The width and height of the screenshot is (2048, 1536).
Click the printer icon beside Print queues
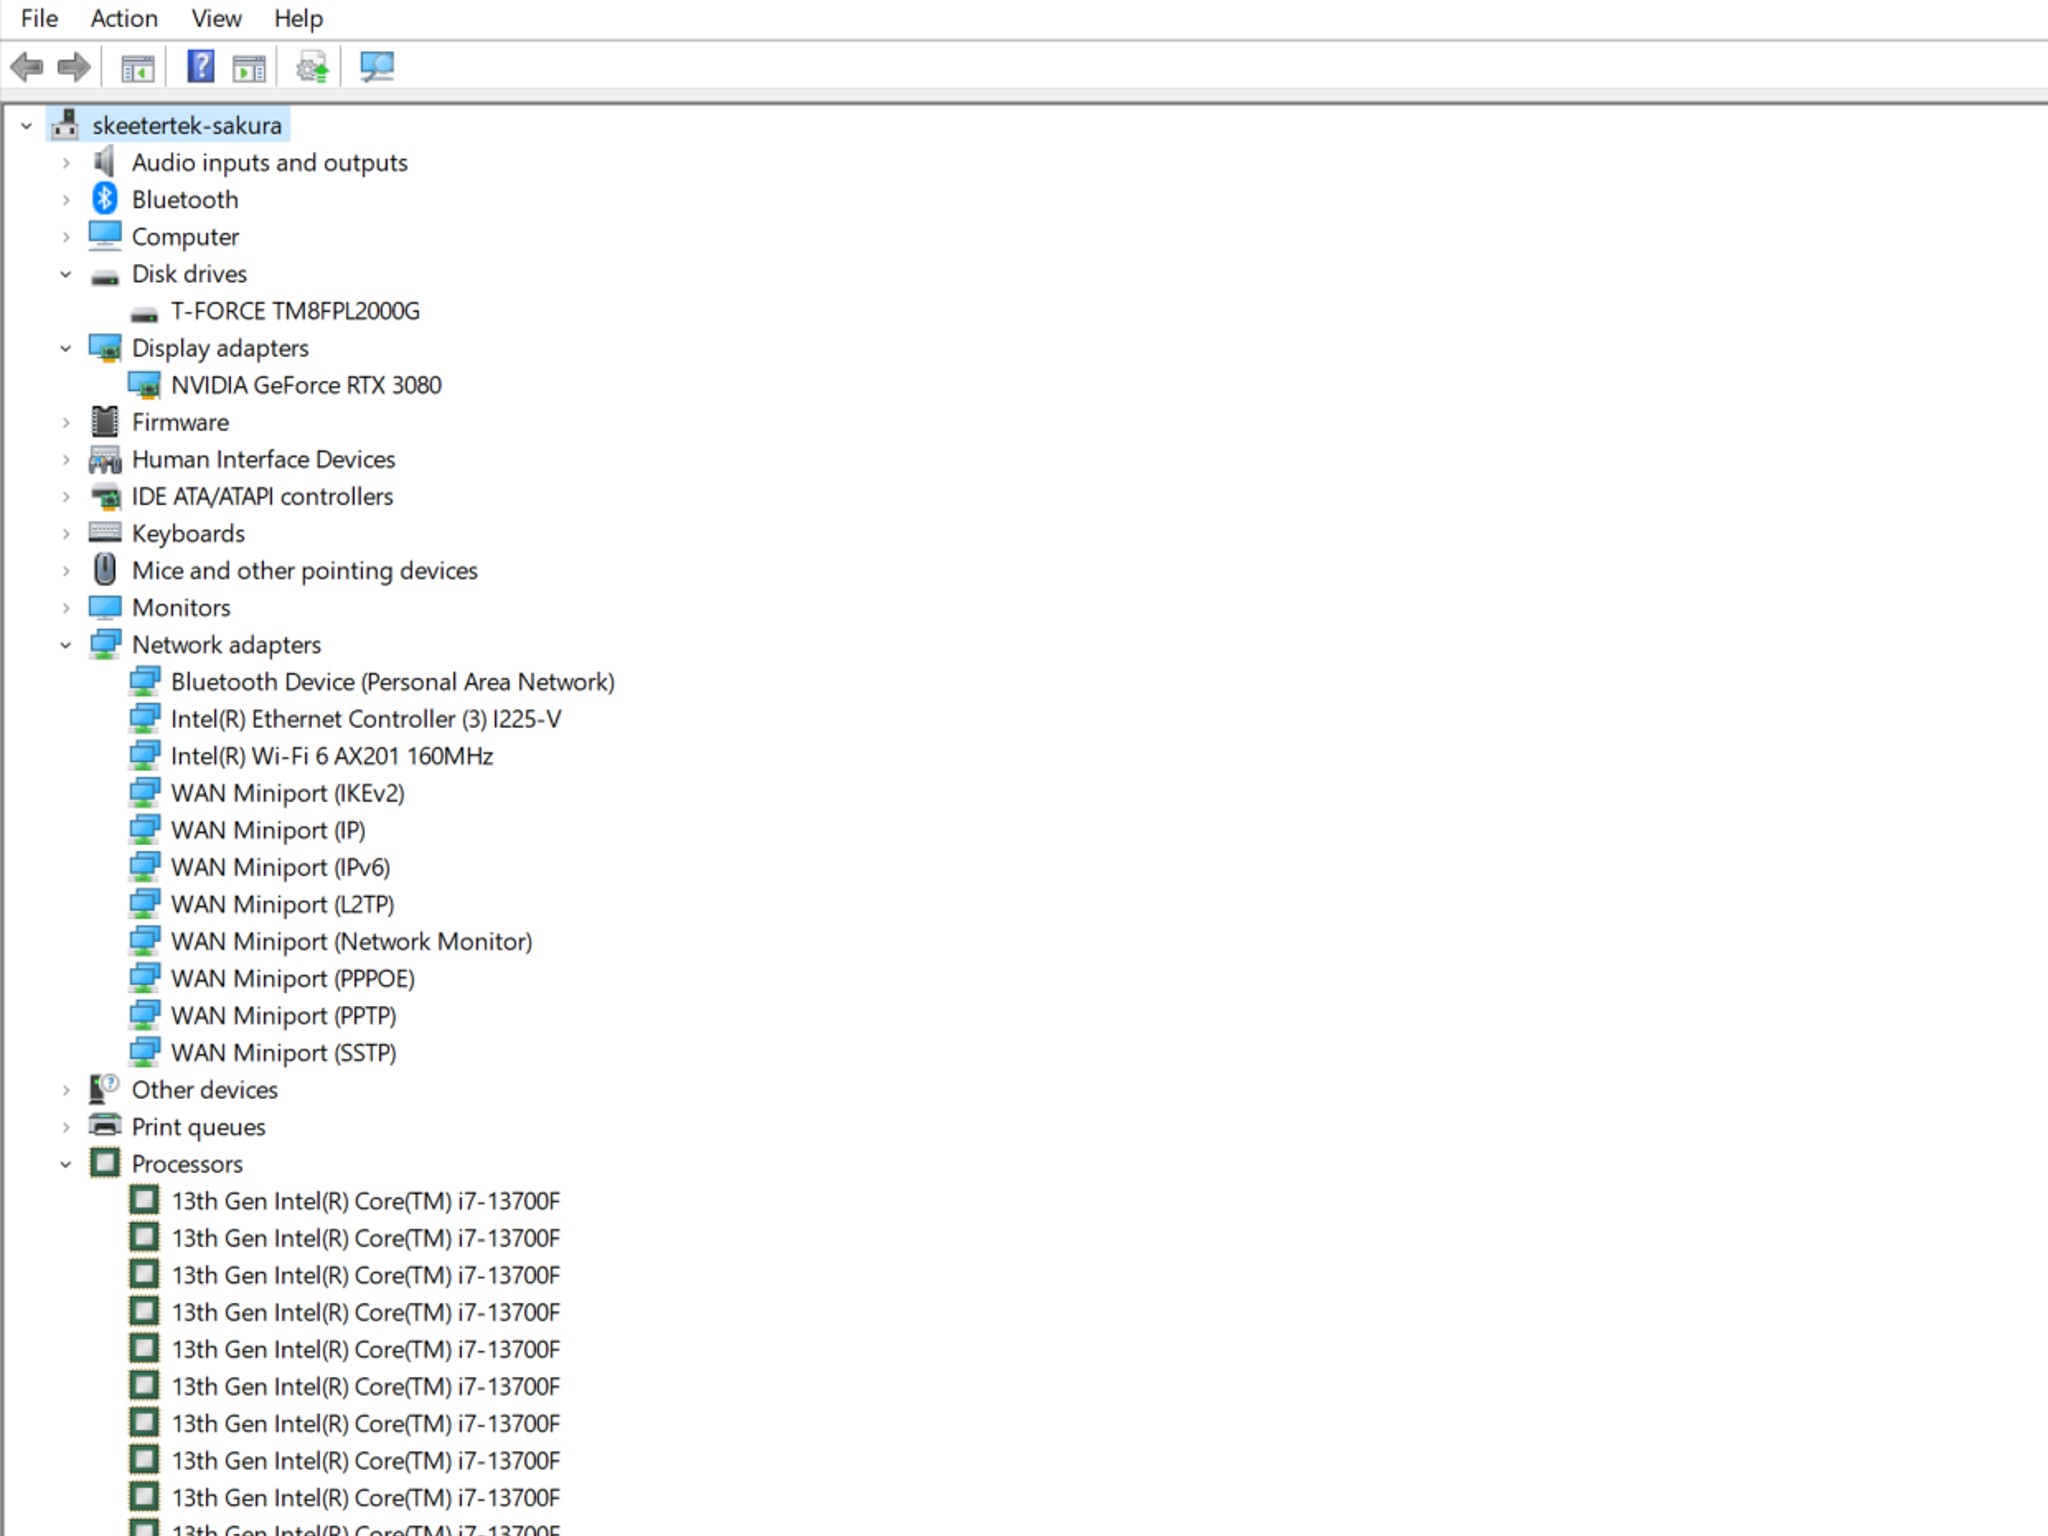pos(105,1125)
